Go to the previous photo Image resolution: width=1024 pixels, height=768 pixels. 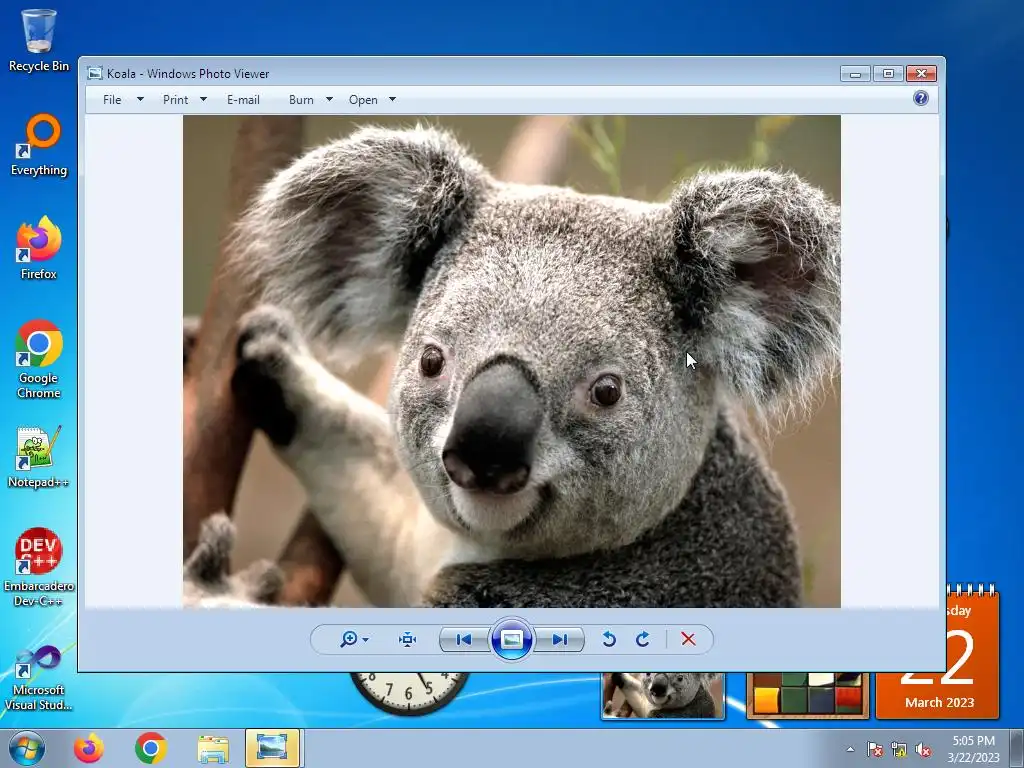[463, 640]
